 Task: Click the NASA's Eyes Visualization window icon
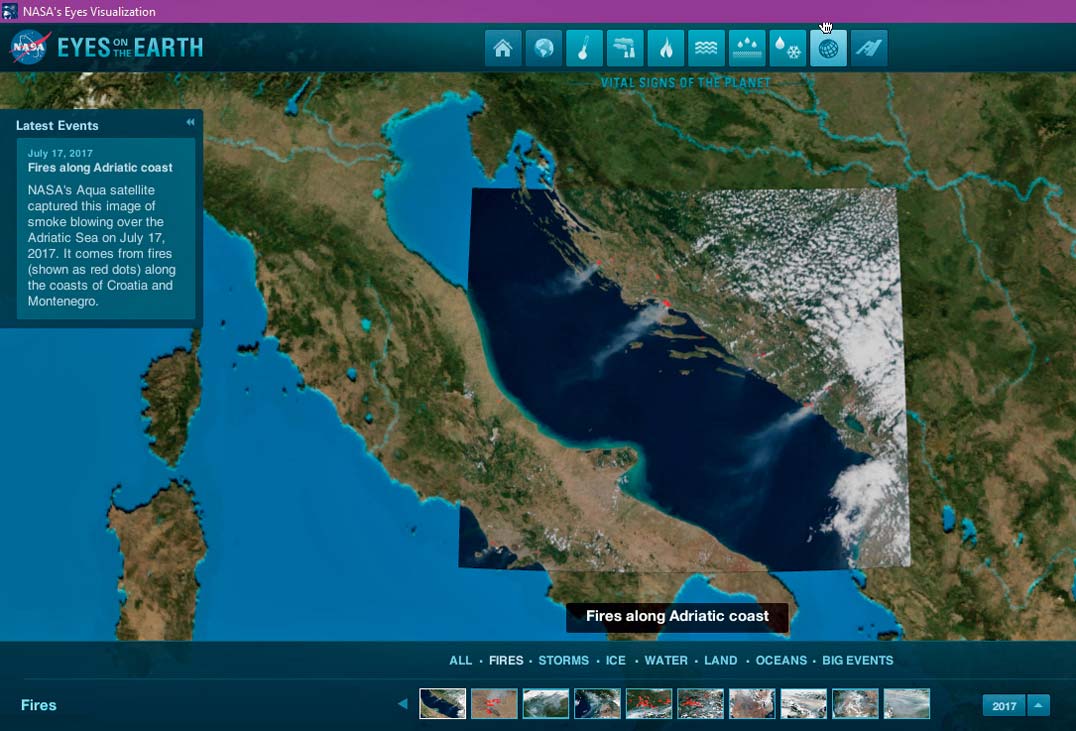click(10, 11)
